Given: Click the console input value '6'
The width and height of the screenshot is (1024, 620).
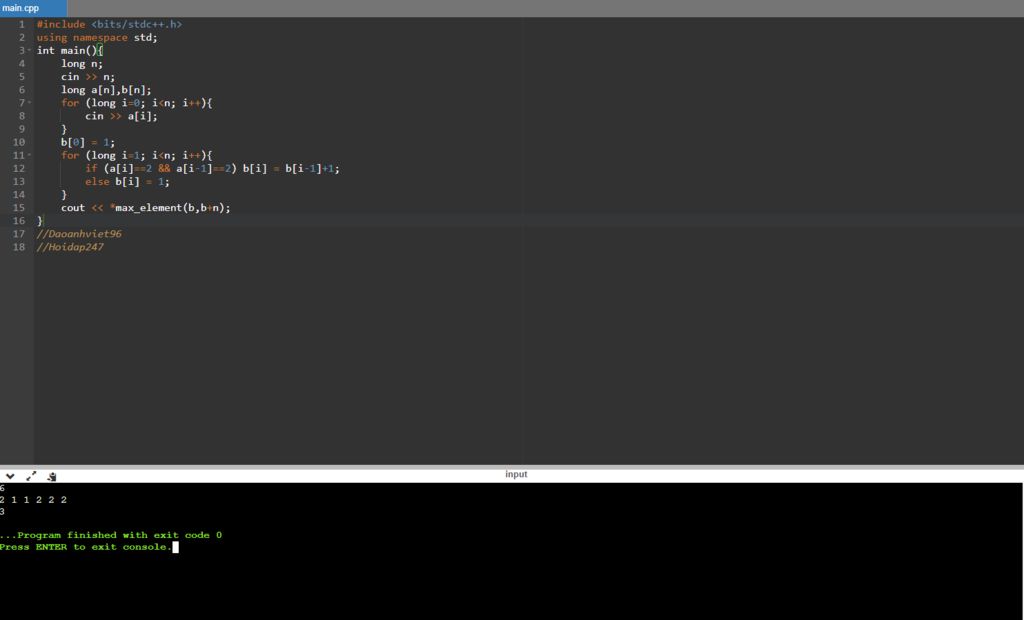Looking at the screenshot, I should point(3,488).
